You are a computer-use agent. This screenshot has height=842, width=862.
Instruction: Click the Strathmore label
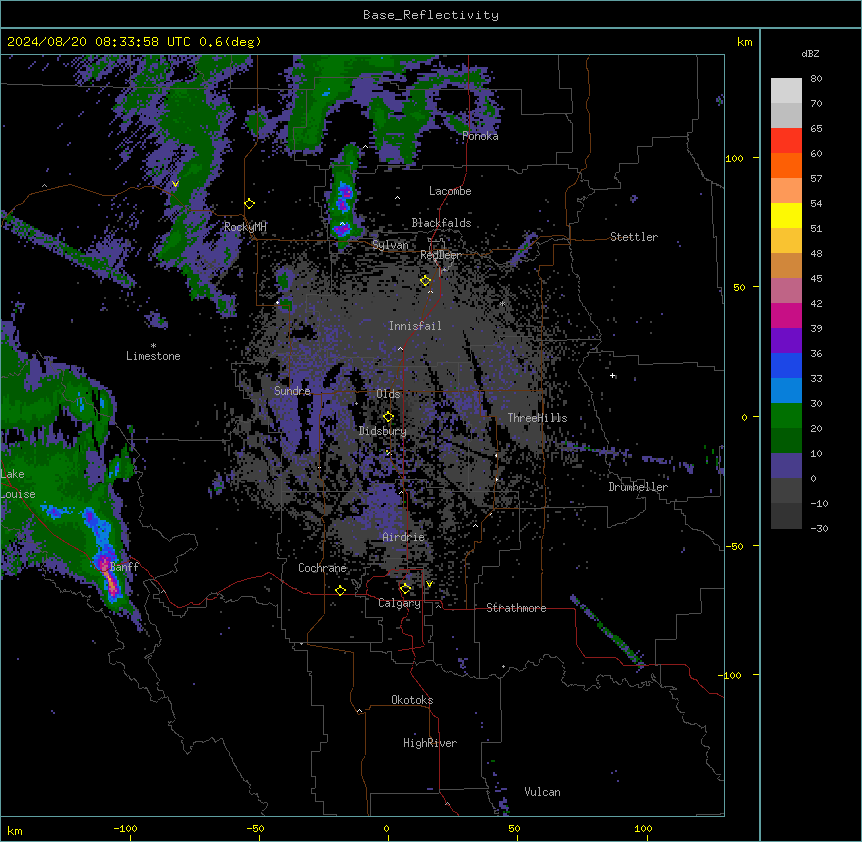tap(516, 608)
